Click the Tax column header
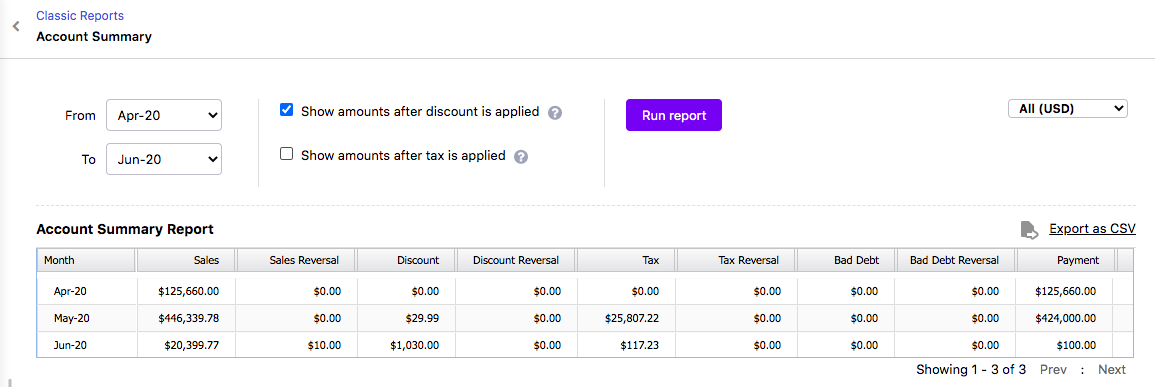This screenshot has height=387, width=1155. tap(627, 260)
